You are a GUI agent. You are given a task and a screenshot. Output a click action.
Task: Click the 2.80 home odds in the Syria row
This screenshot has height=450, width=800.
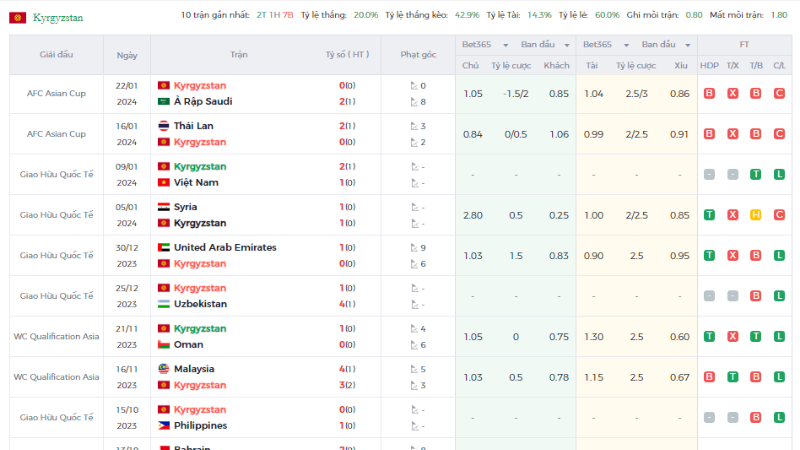click(472, 215)
